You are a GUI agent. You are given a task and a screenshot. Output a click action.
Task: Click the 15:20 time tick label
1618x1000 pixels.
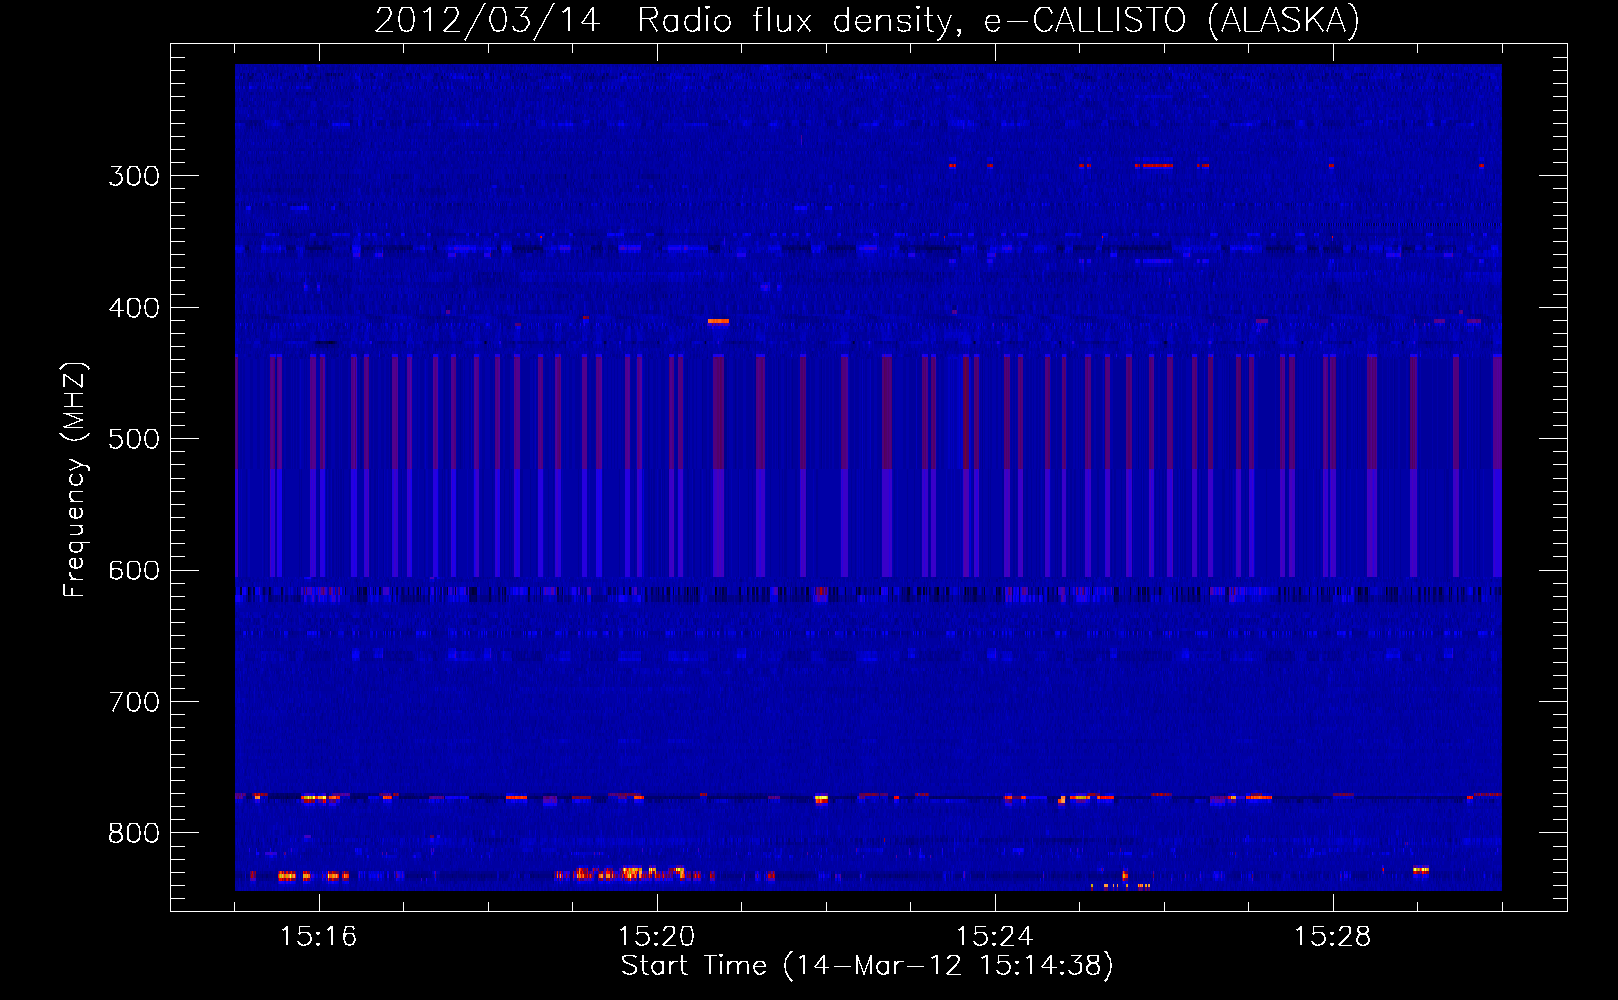coord(657,936)
